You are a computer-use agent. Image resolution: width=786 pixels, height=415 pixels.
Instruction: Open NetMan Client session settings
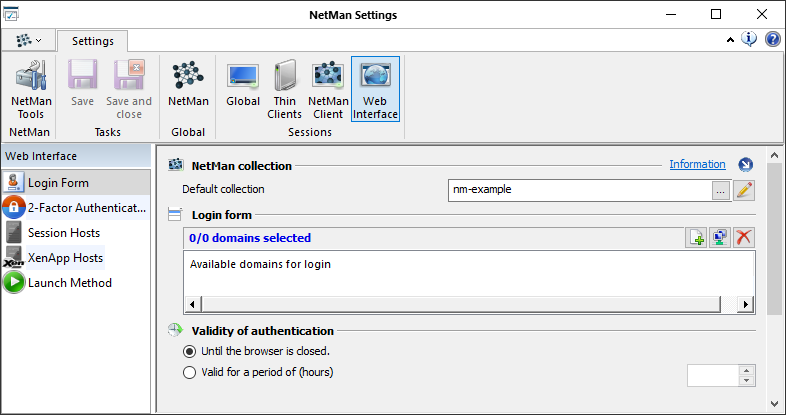click(328, 90)
